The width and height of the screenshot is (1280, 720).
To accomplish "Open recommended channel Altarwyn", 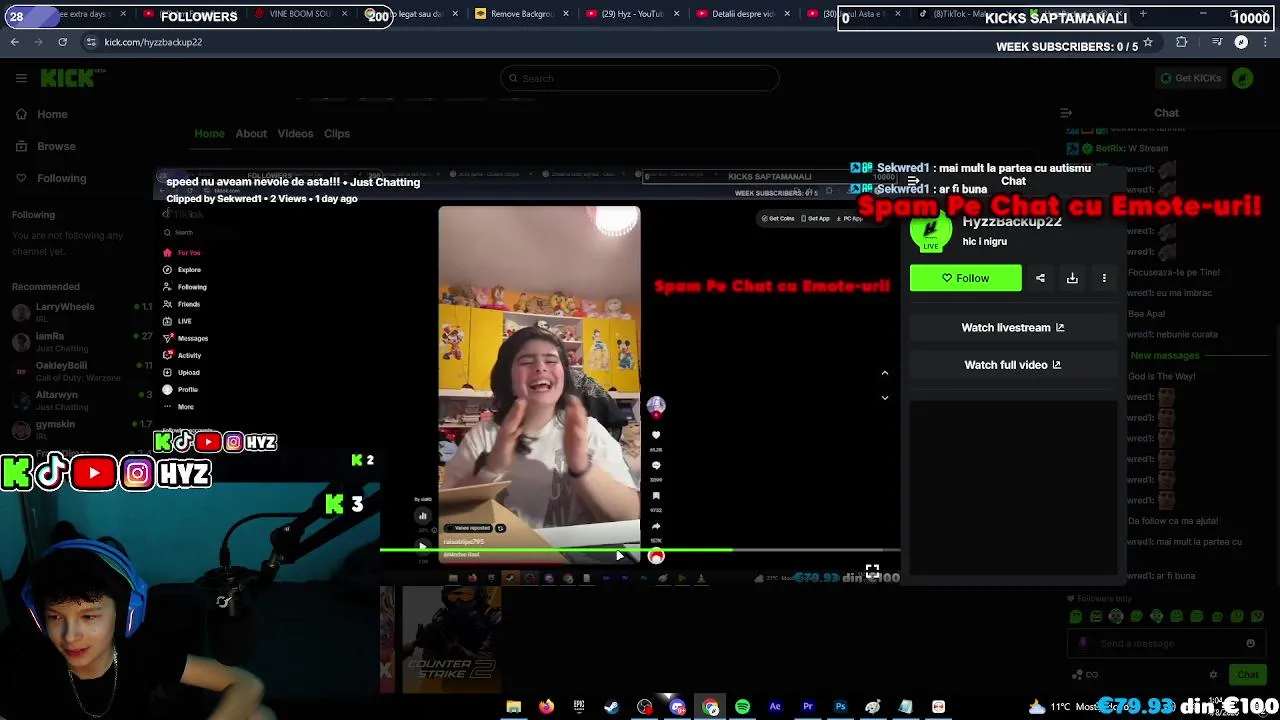I will point(80,400).
